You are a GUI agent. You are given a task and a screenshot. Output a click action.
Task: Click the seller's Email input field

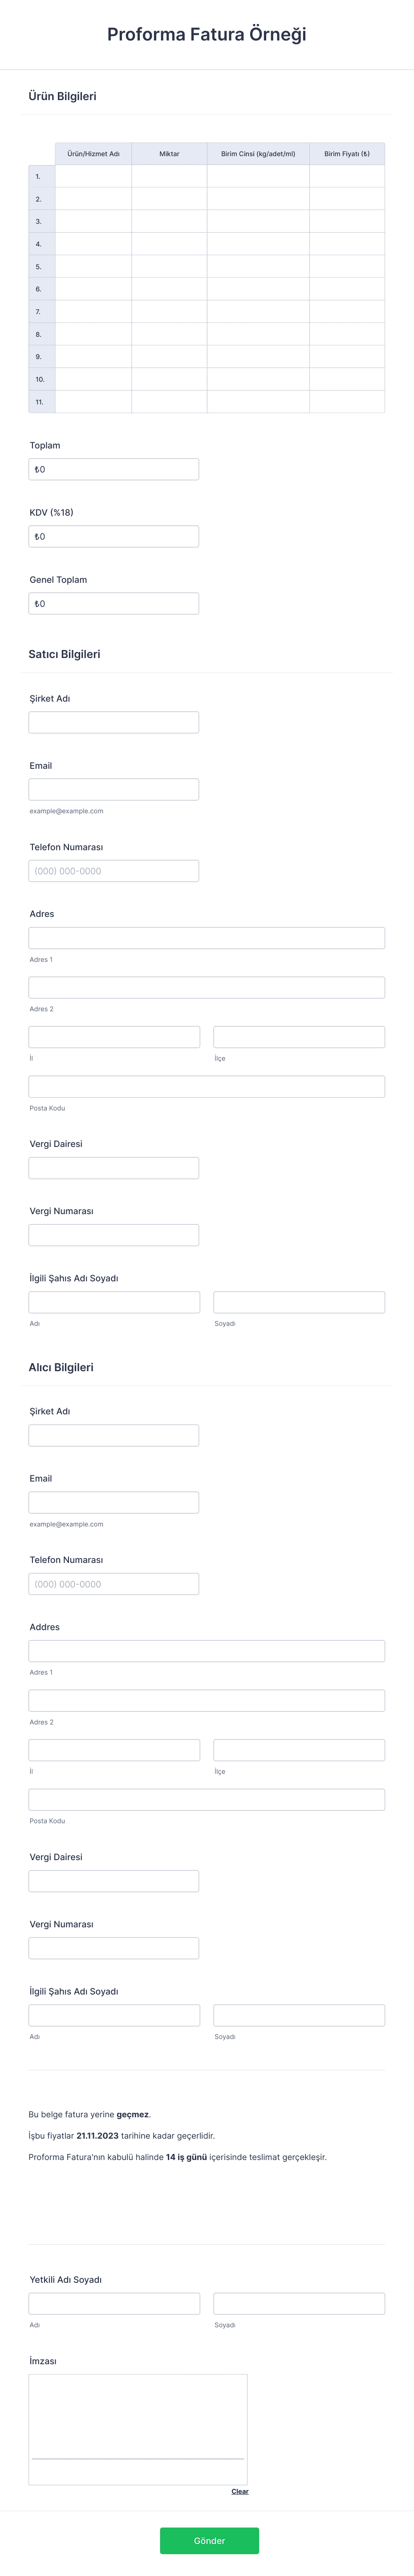coord(113,788)
